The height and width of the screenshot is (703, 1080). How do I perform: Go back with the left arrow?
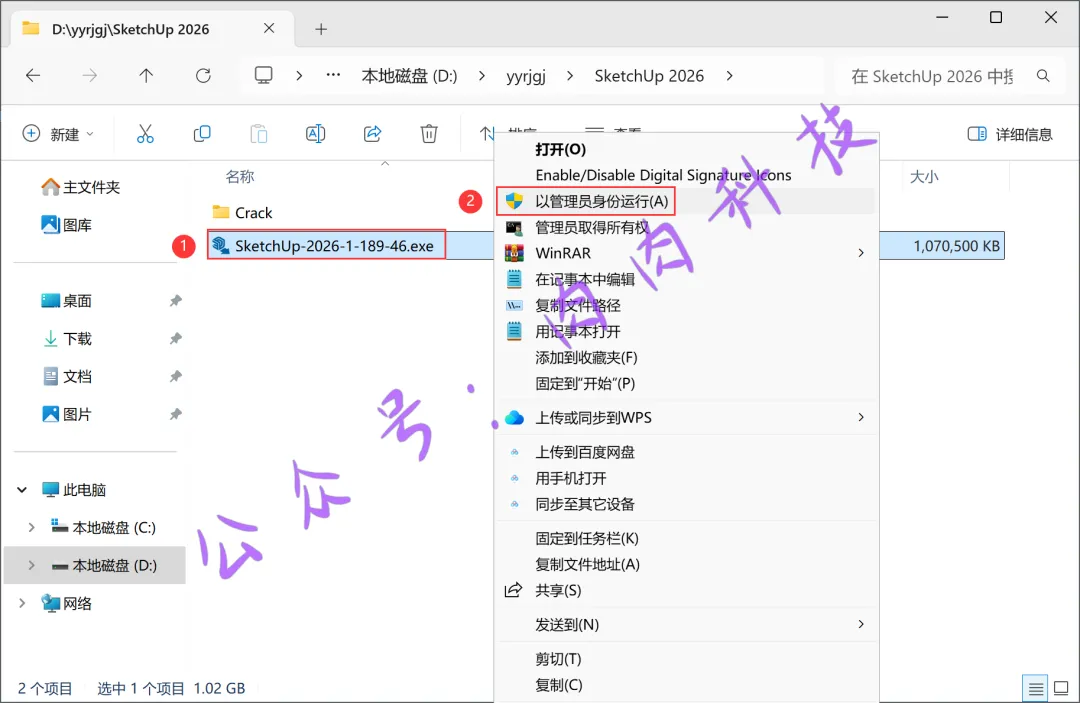pyautogui.click(x=33, y=76)
